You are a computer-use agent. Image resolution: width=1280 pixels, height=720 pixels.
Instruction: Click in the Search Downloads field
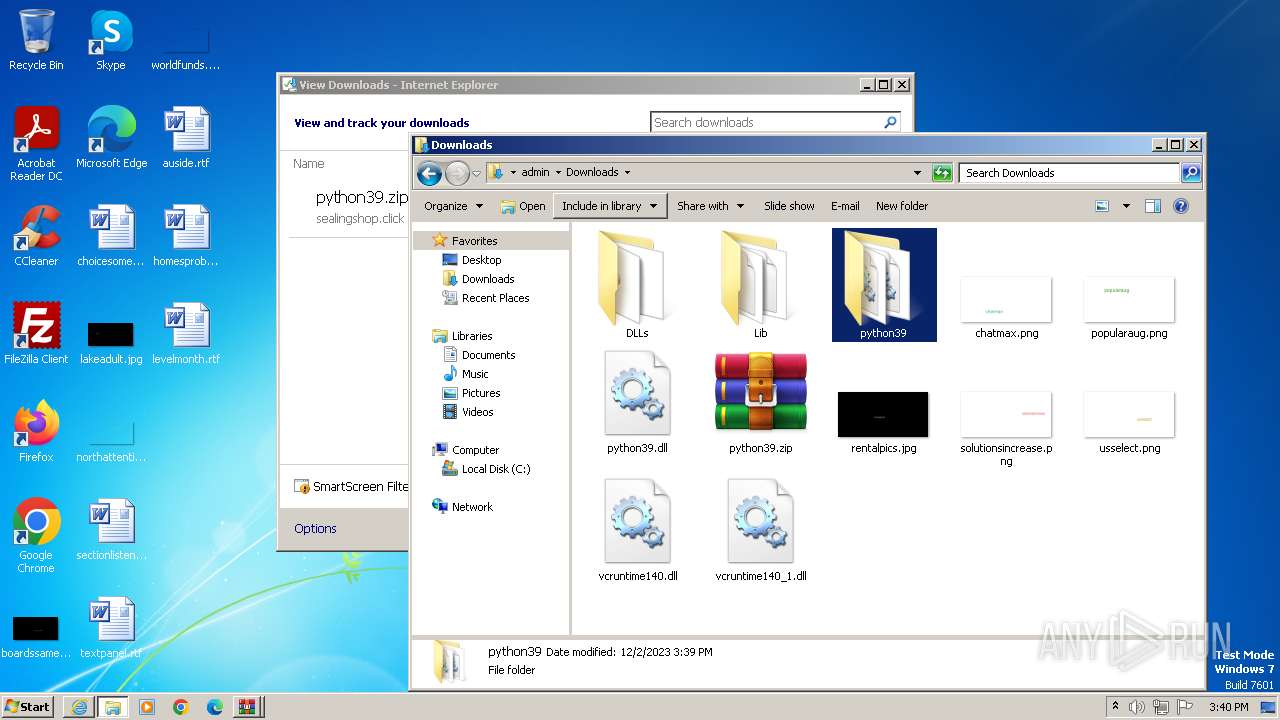1069,173
